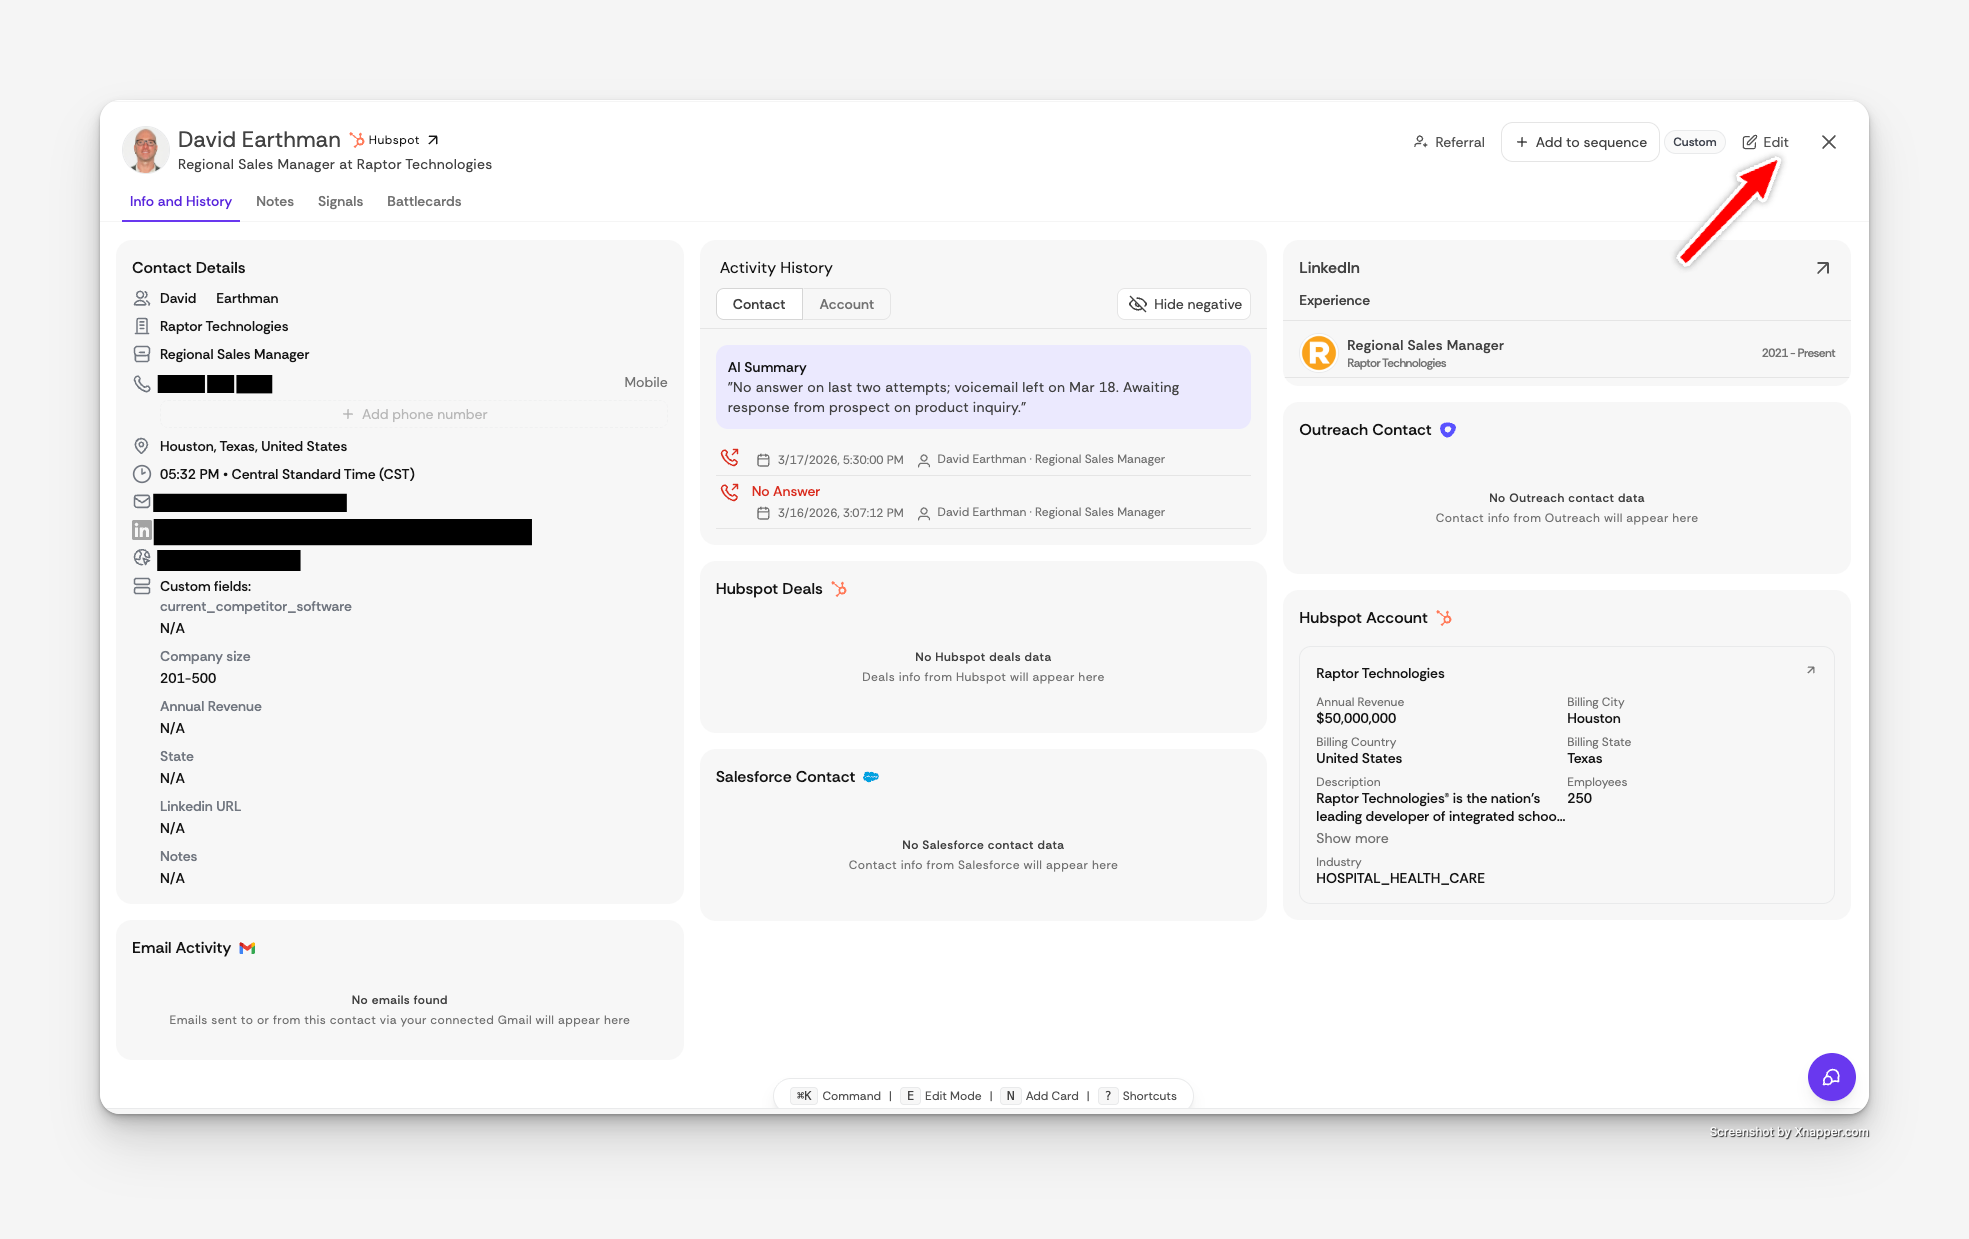Viewport: 1969px width, 1239px height.
Task: Click the website globe icon
Action: [x=142, y=558]
